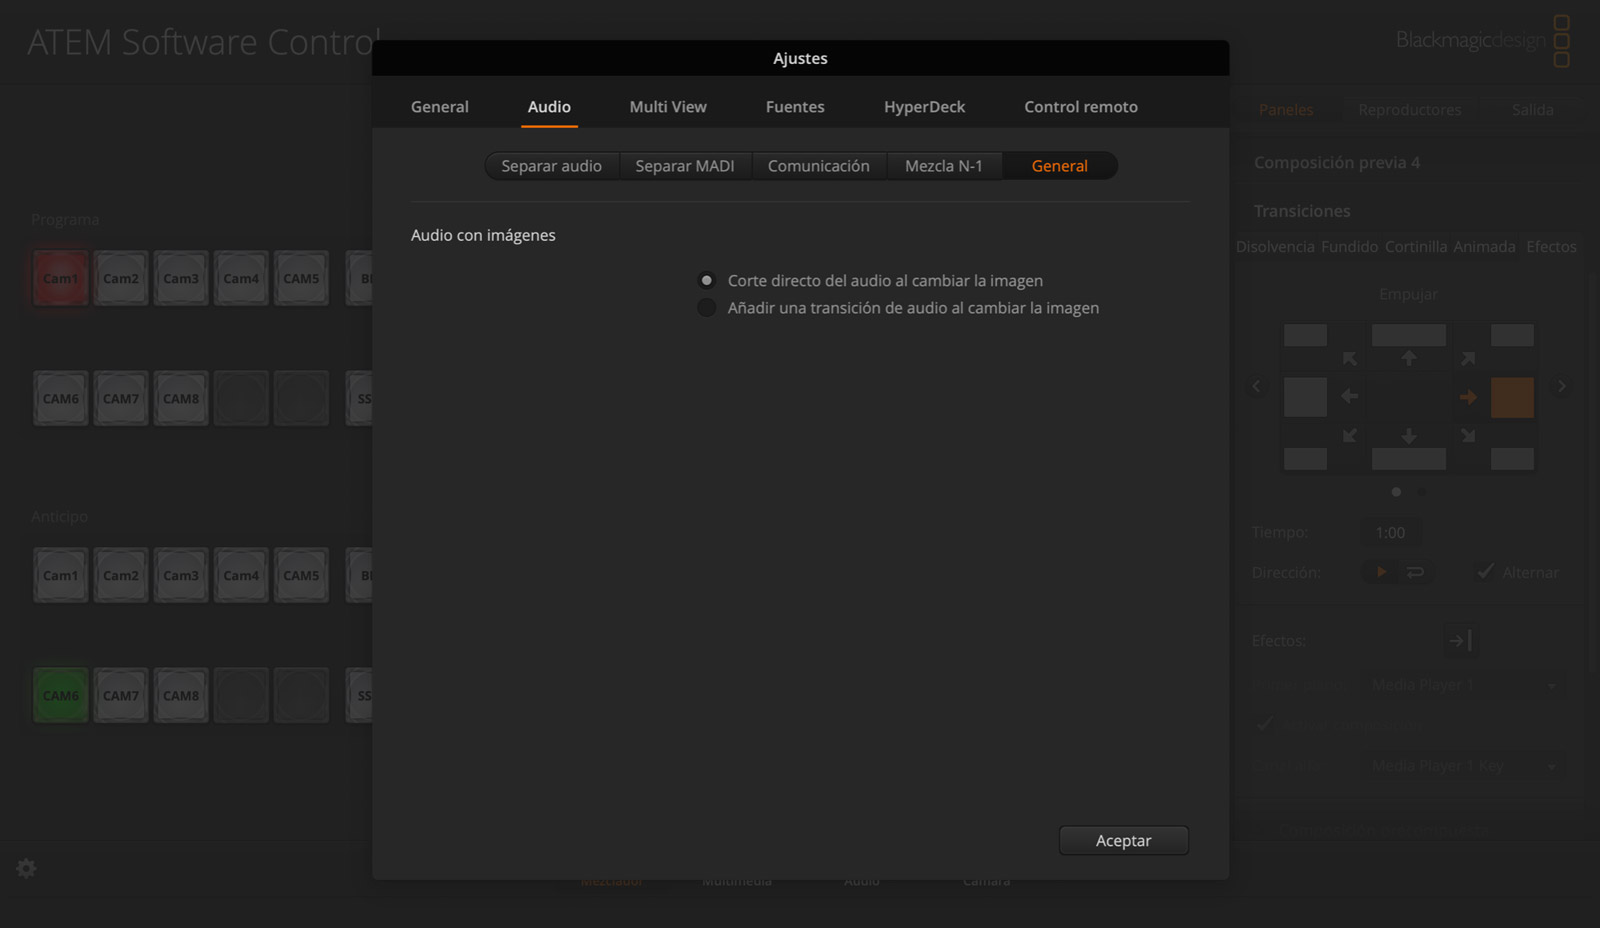Select the push up arrow direction

pyautogui.click(x=1409, y=358)
